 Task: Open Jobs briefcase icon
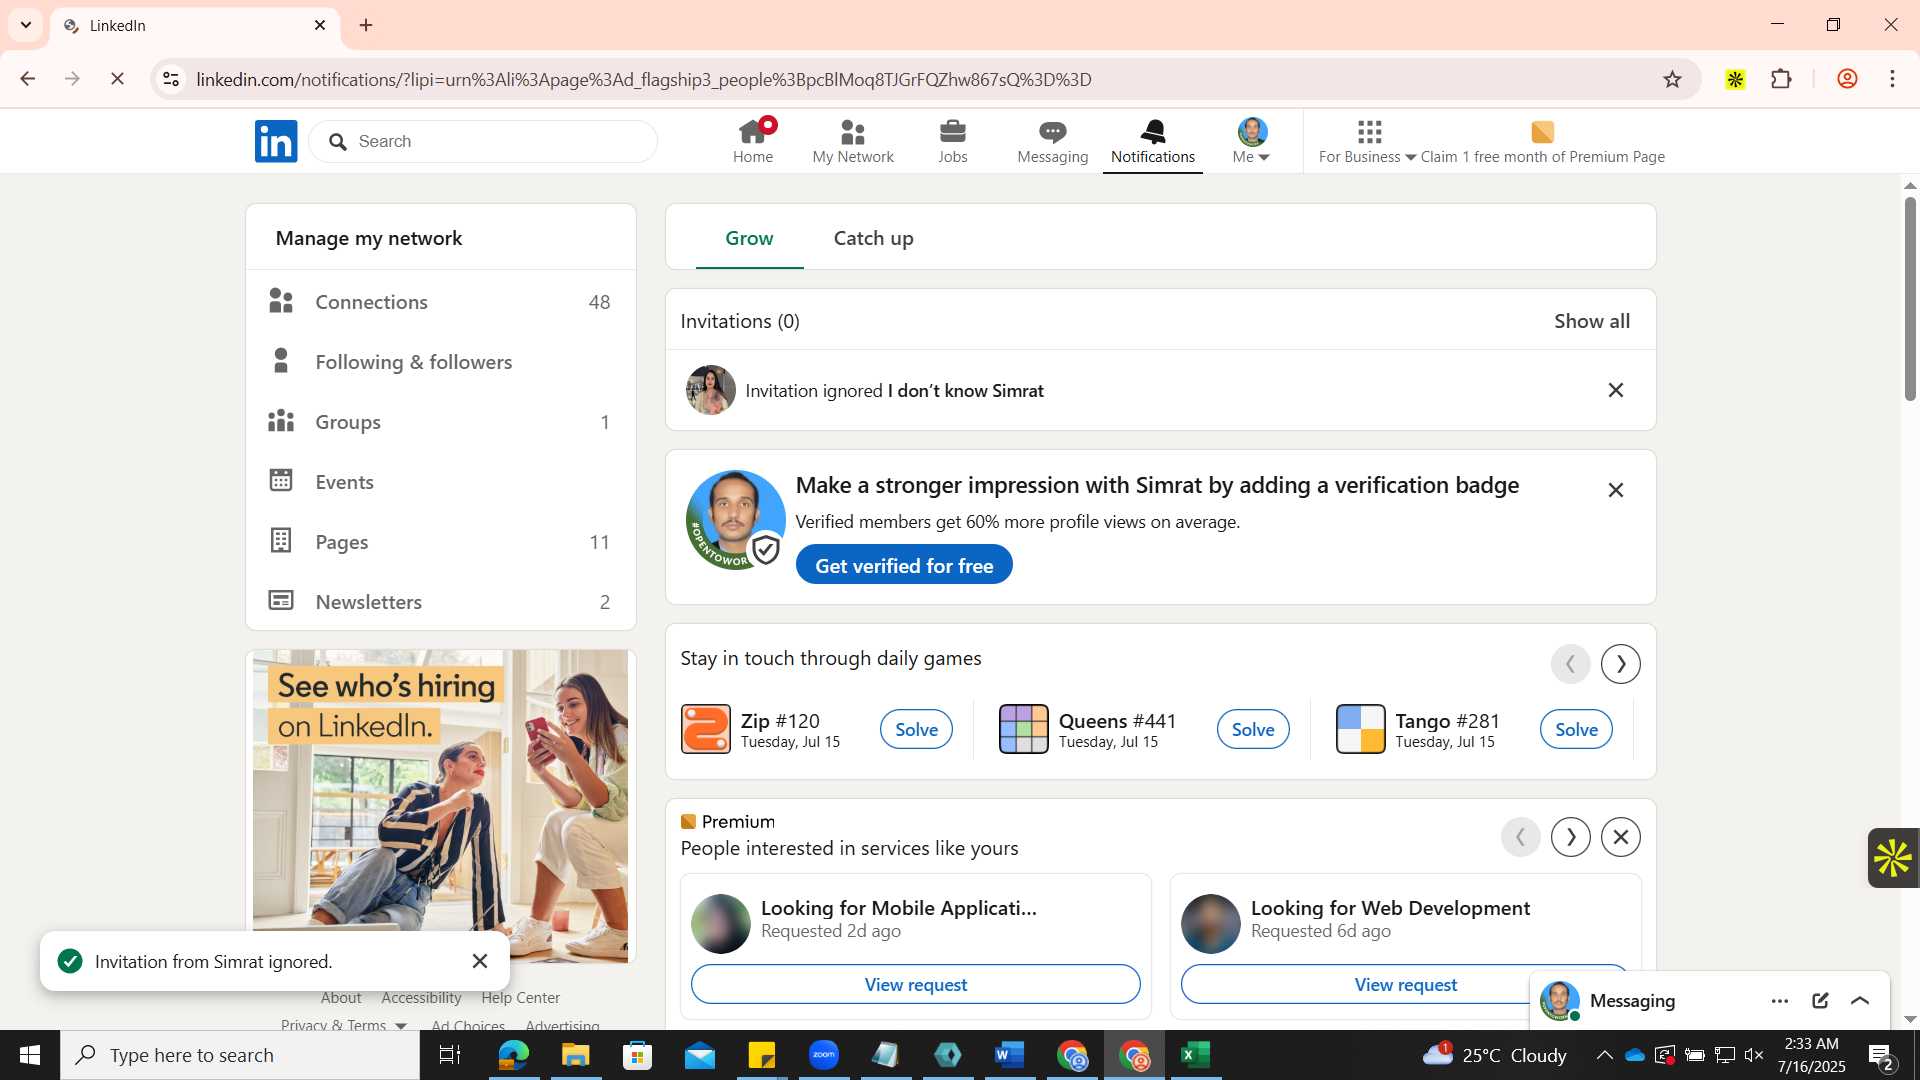click(x=953, y=132)
